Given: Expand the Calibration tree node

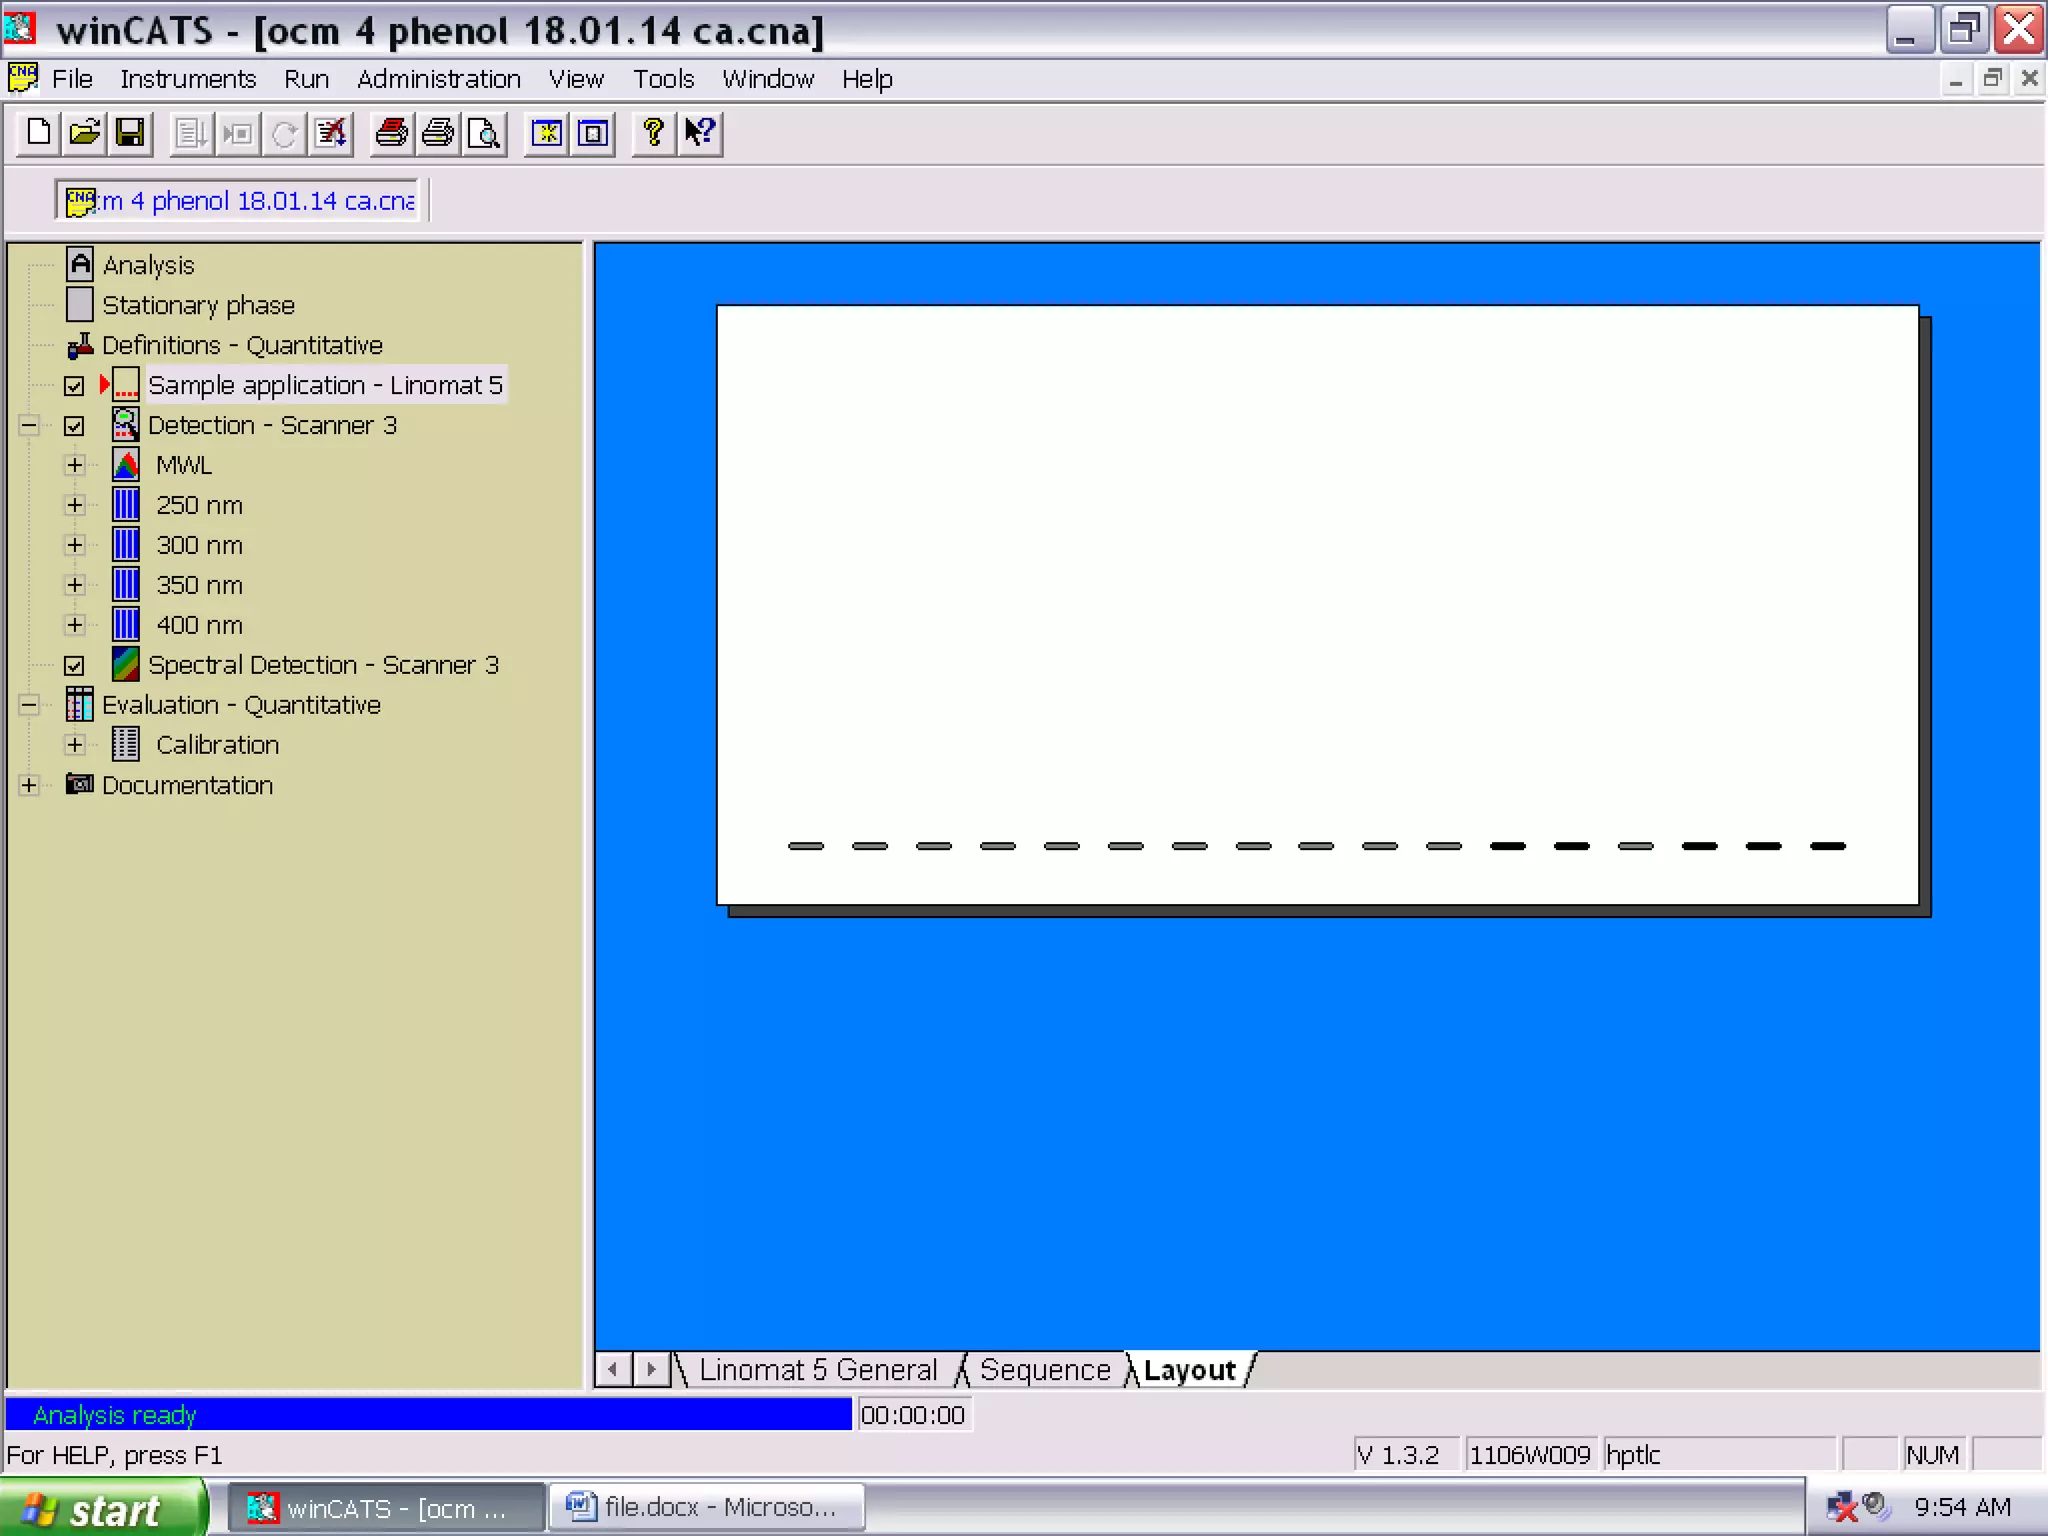Looking at the screenshot, I should click(74, 745).
